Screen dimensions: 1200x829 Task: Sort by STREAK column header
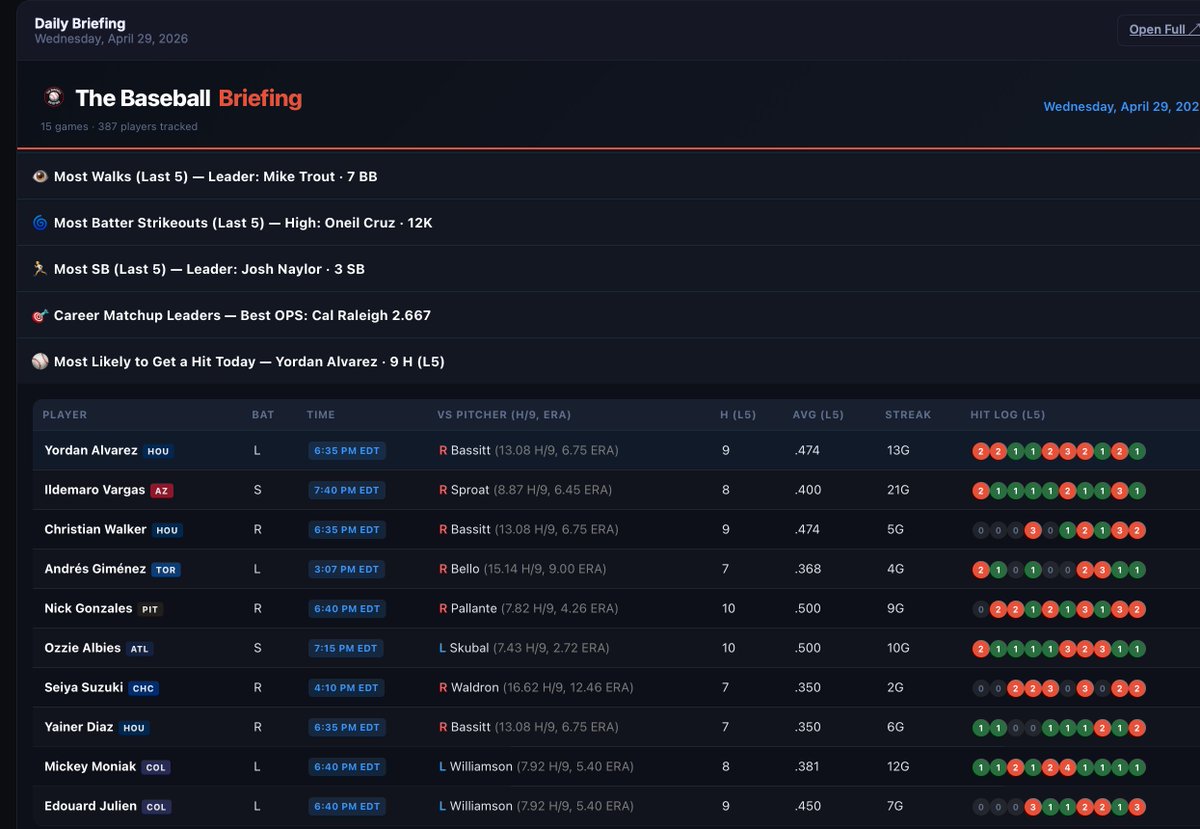[908, 415]
